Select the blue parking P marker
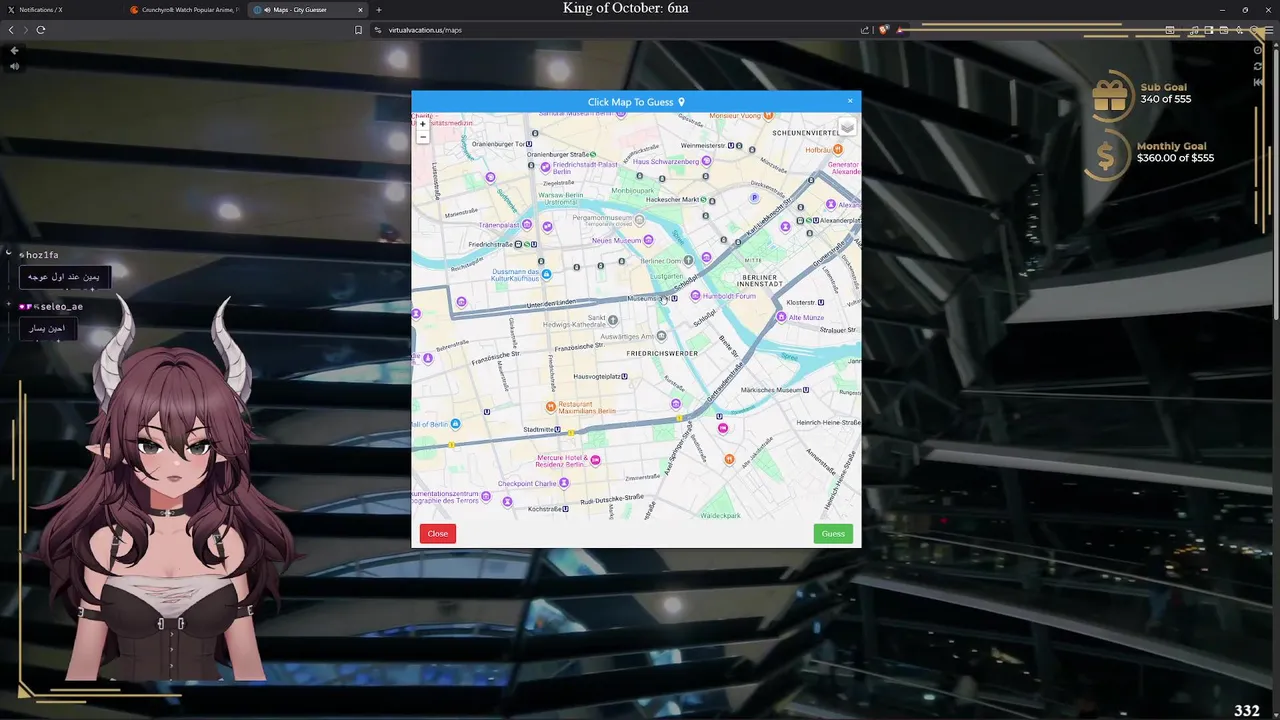Viewport: 1280px width, 720px height. [755, 198]
